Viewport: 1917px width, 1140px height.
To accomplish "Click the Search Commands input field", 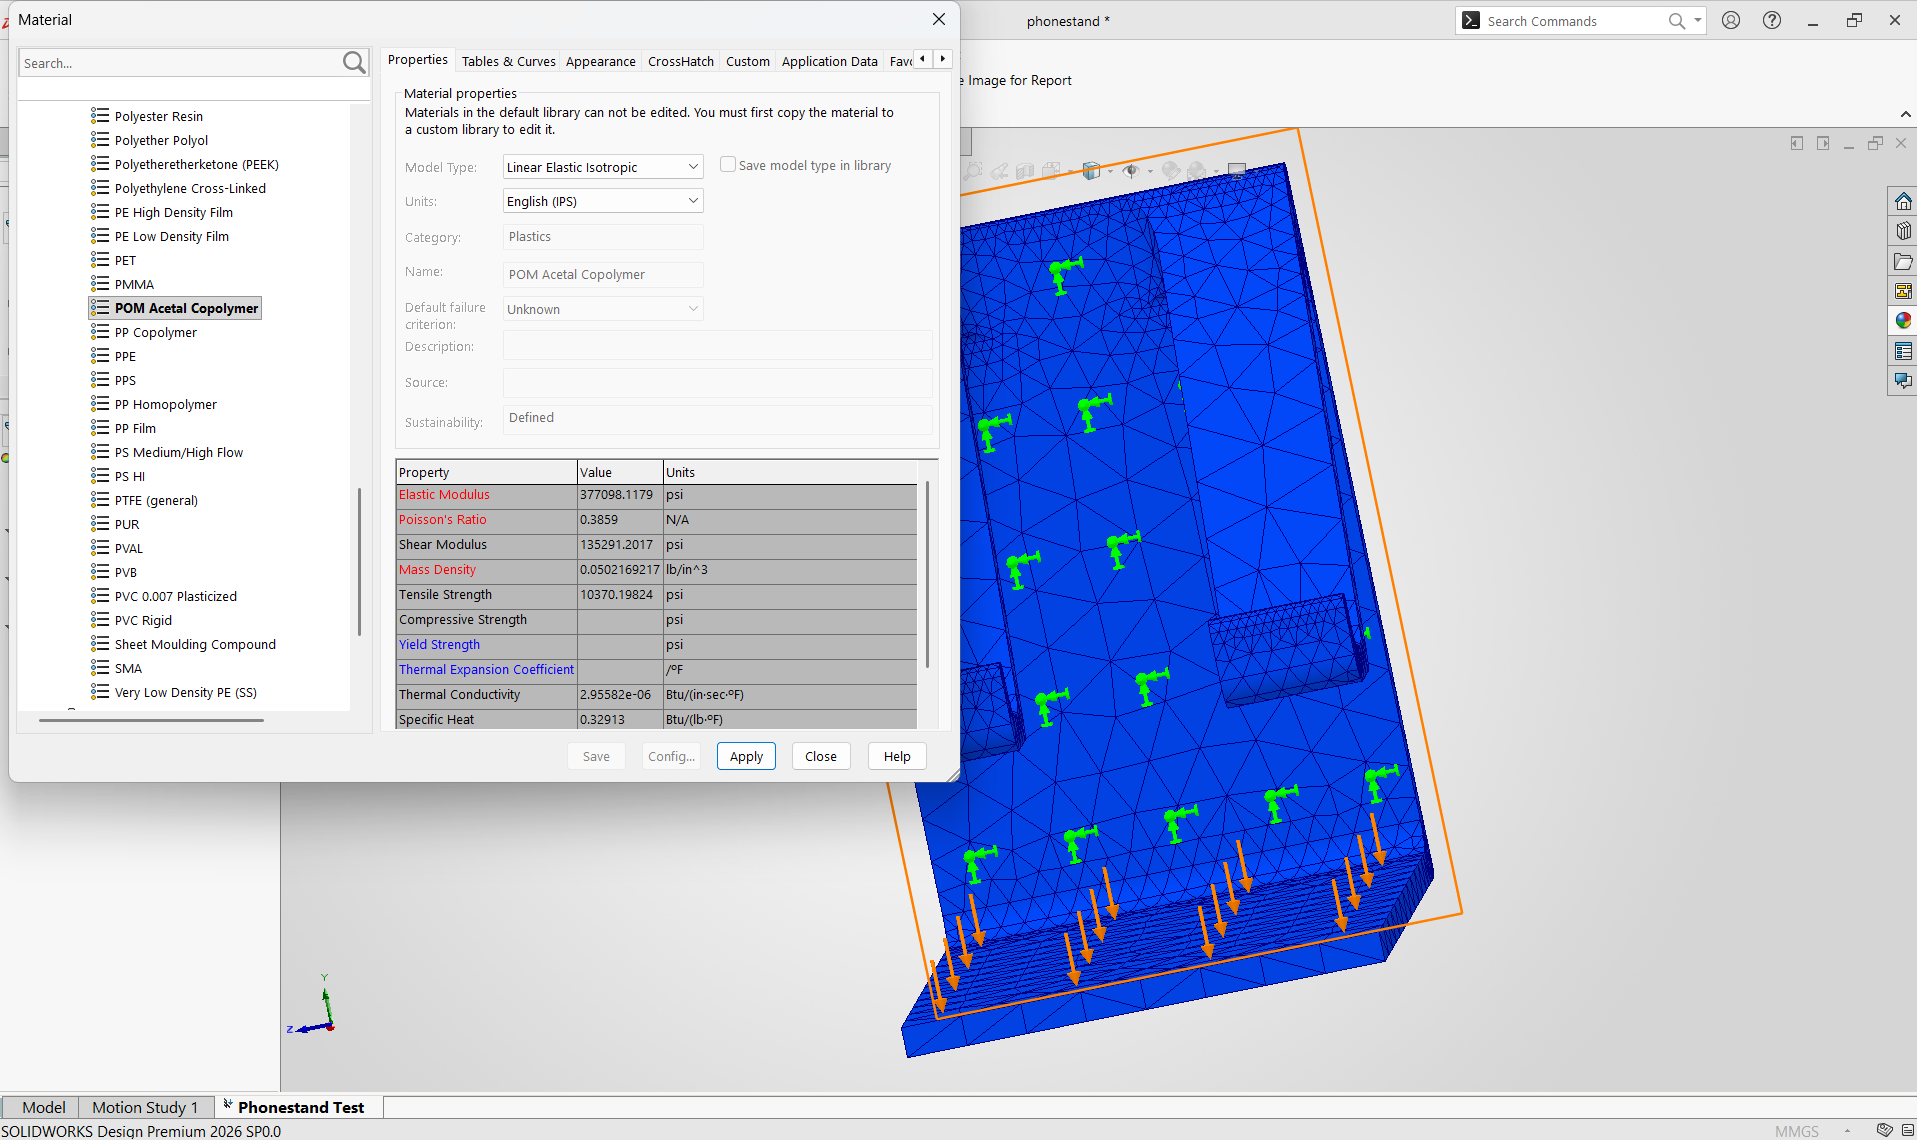I will (1575, 21).
